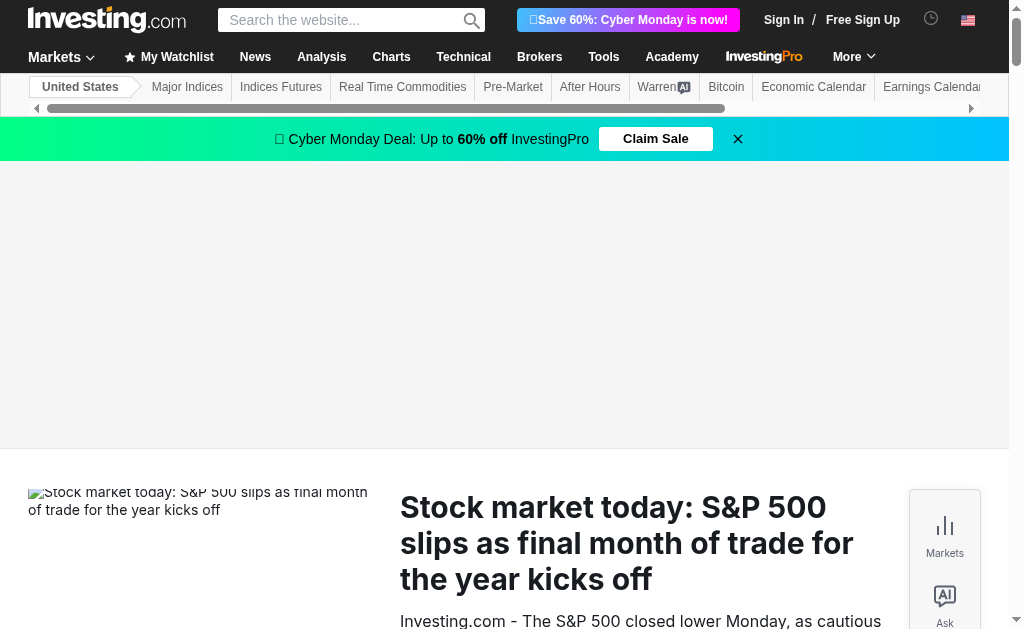1024x629 pixels.
Task: Open the InvestingPro logo link
Action: 764,57
